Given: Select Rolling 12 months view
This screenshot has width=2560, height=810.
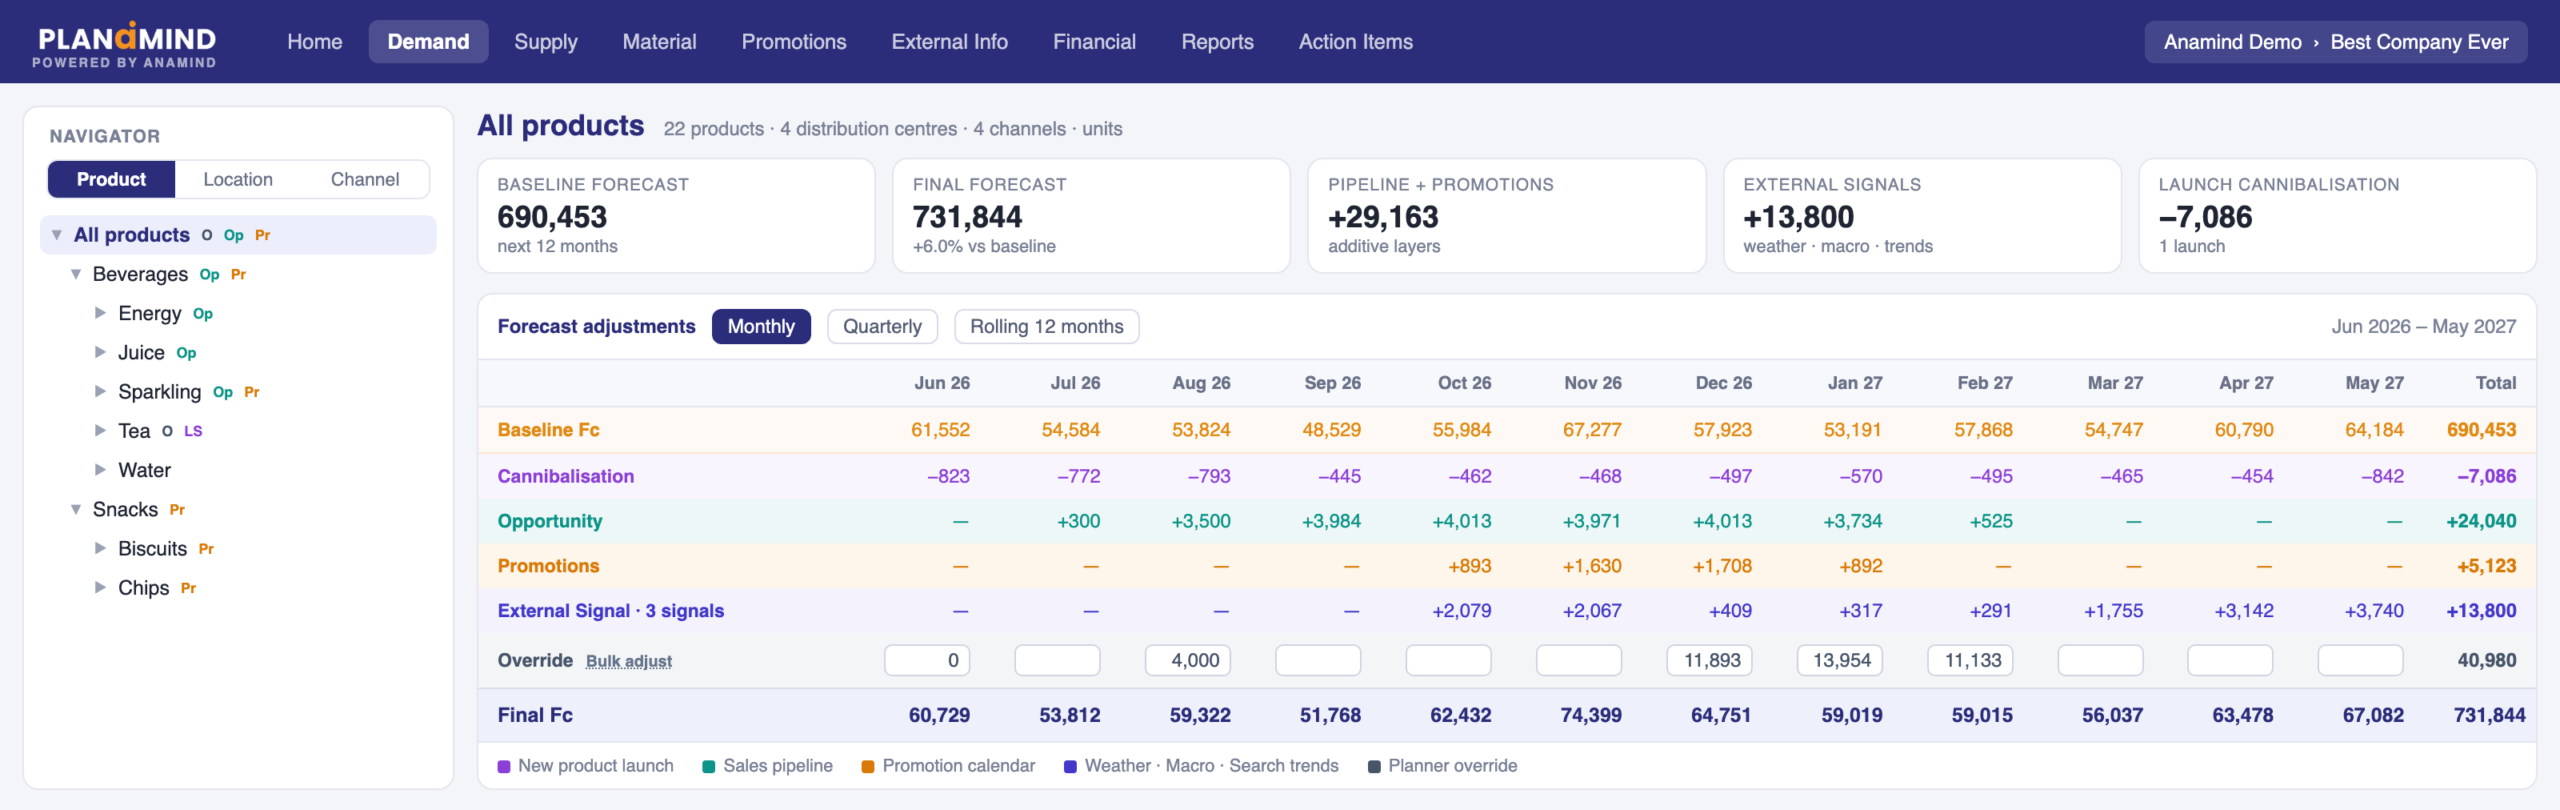Looking at the screenshot, I should pyautogui.click(x=1046, y=326).
